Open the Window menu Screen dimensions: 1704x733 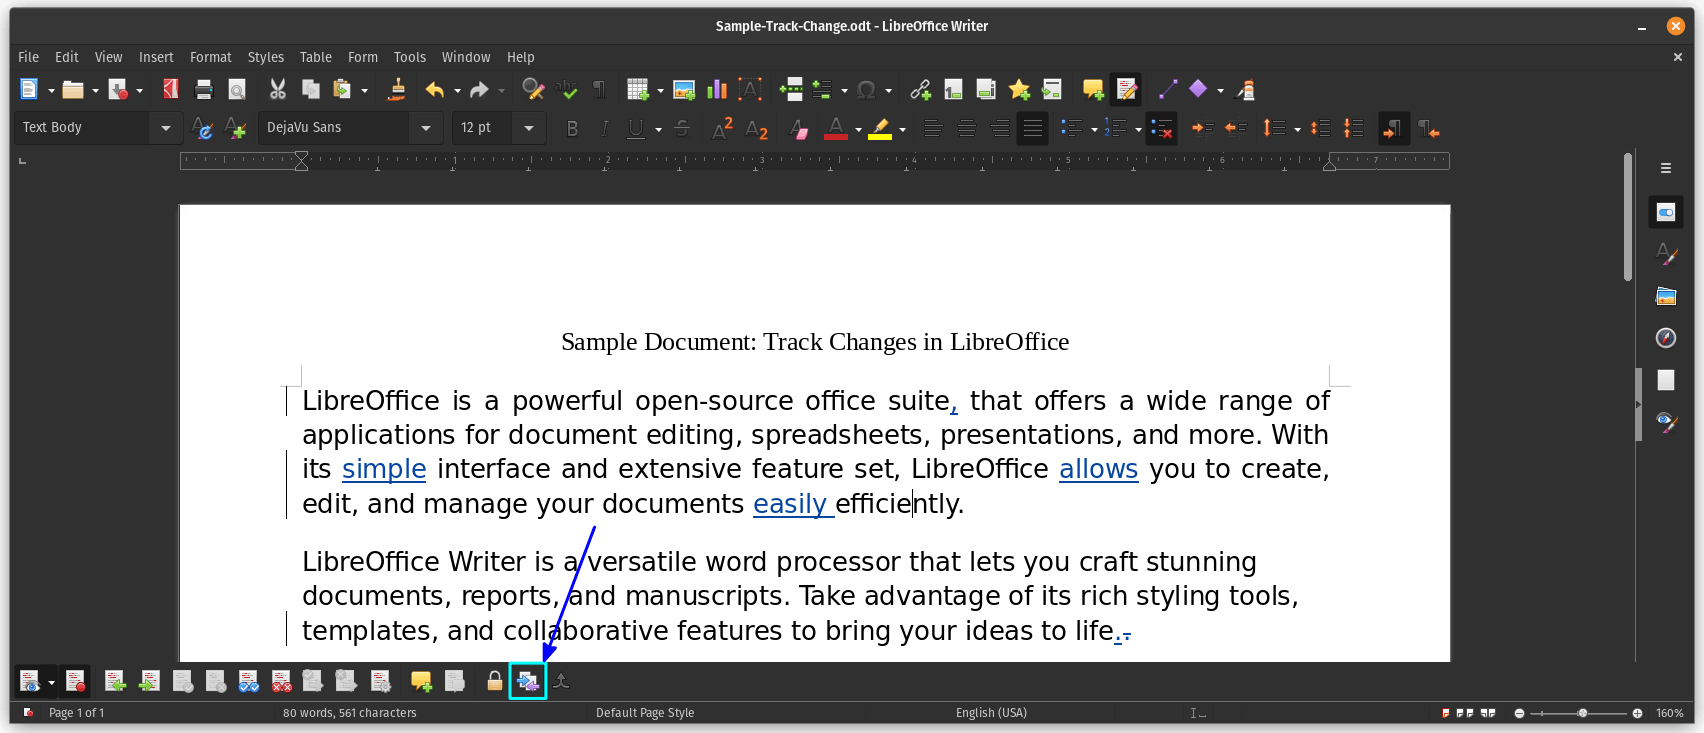[466, 57]
